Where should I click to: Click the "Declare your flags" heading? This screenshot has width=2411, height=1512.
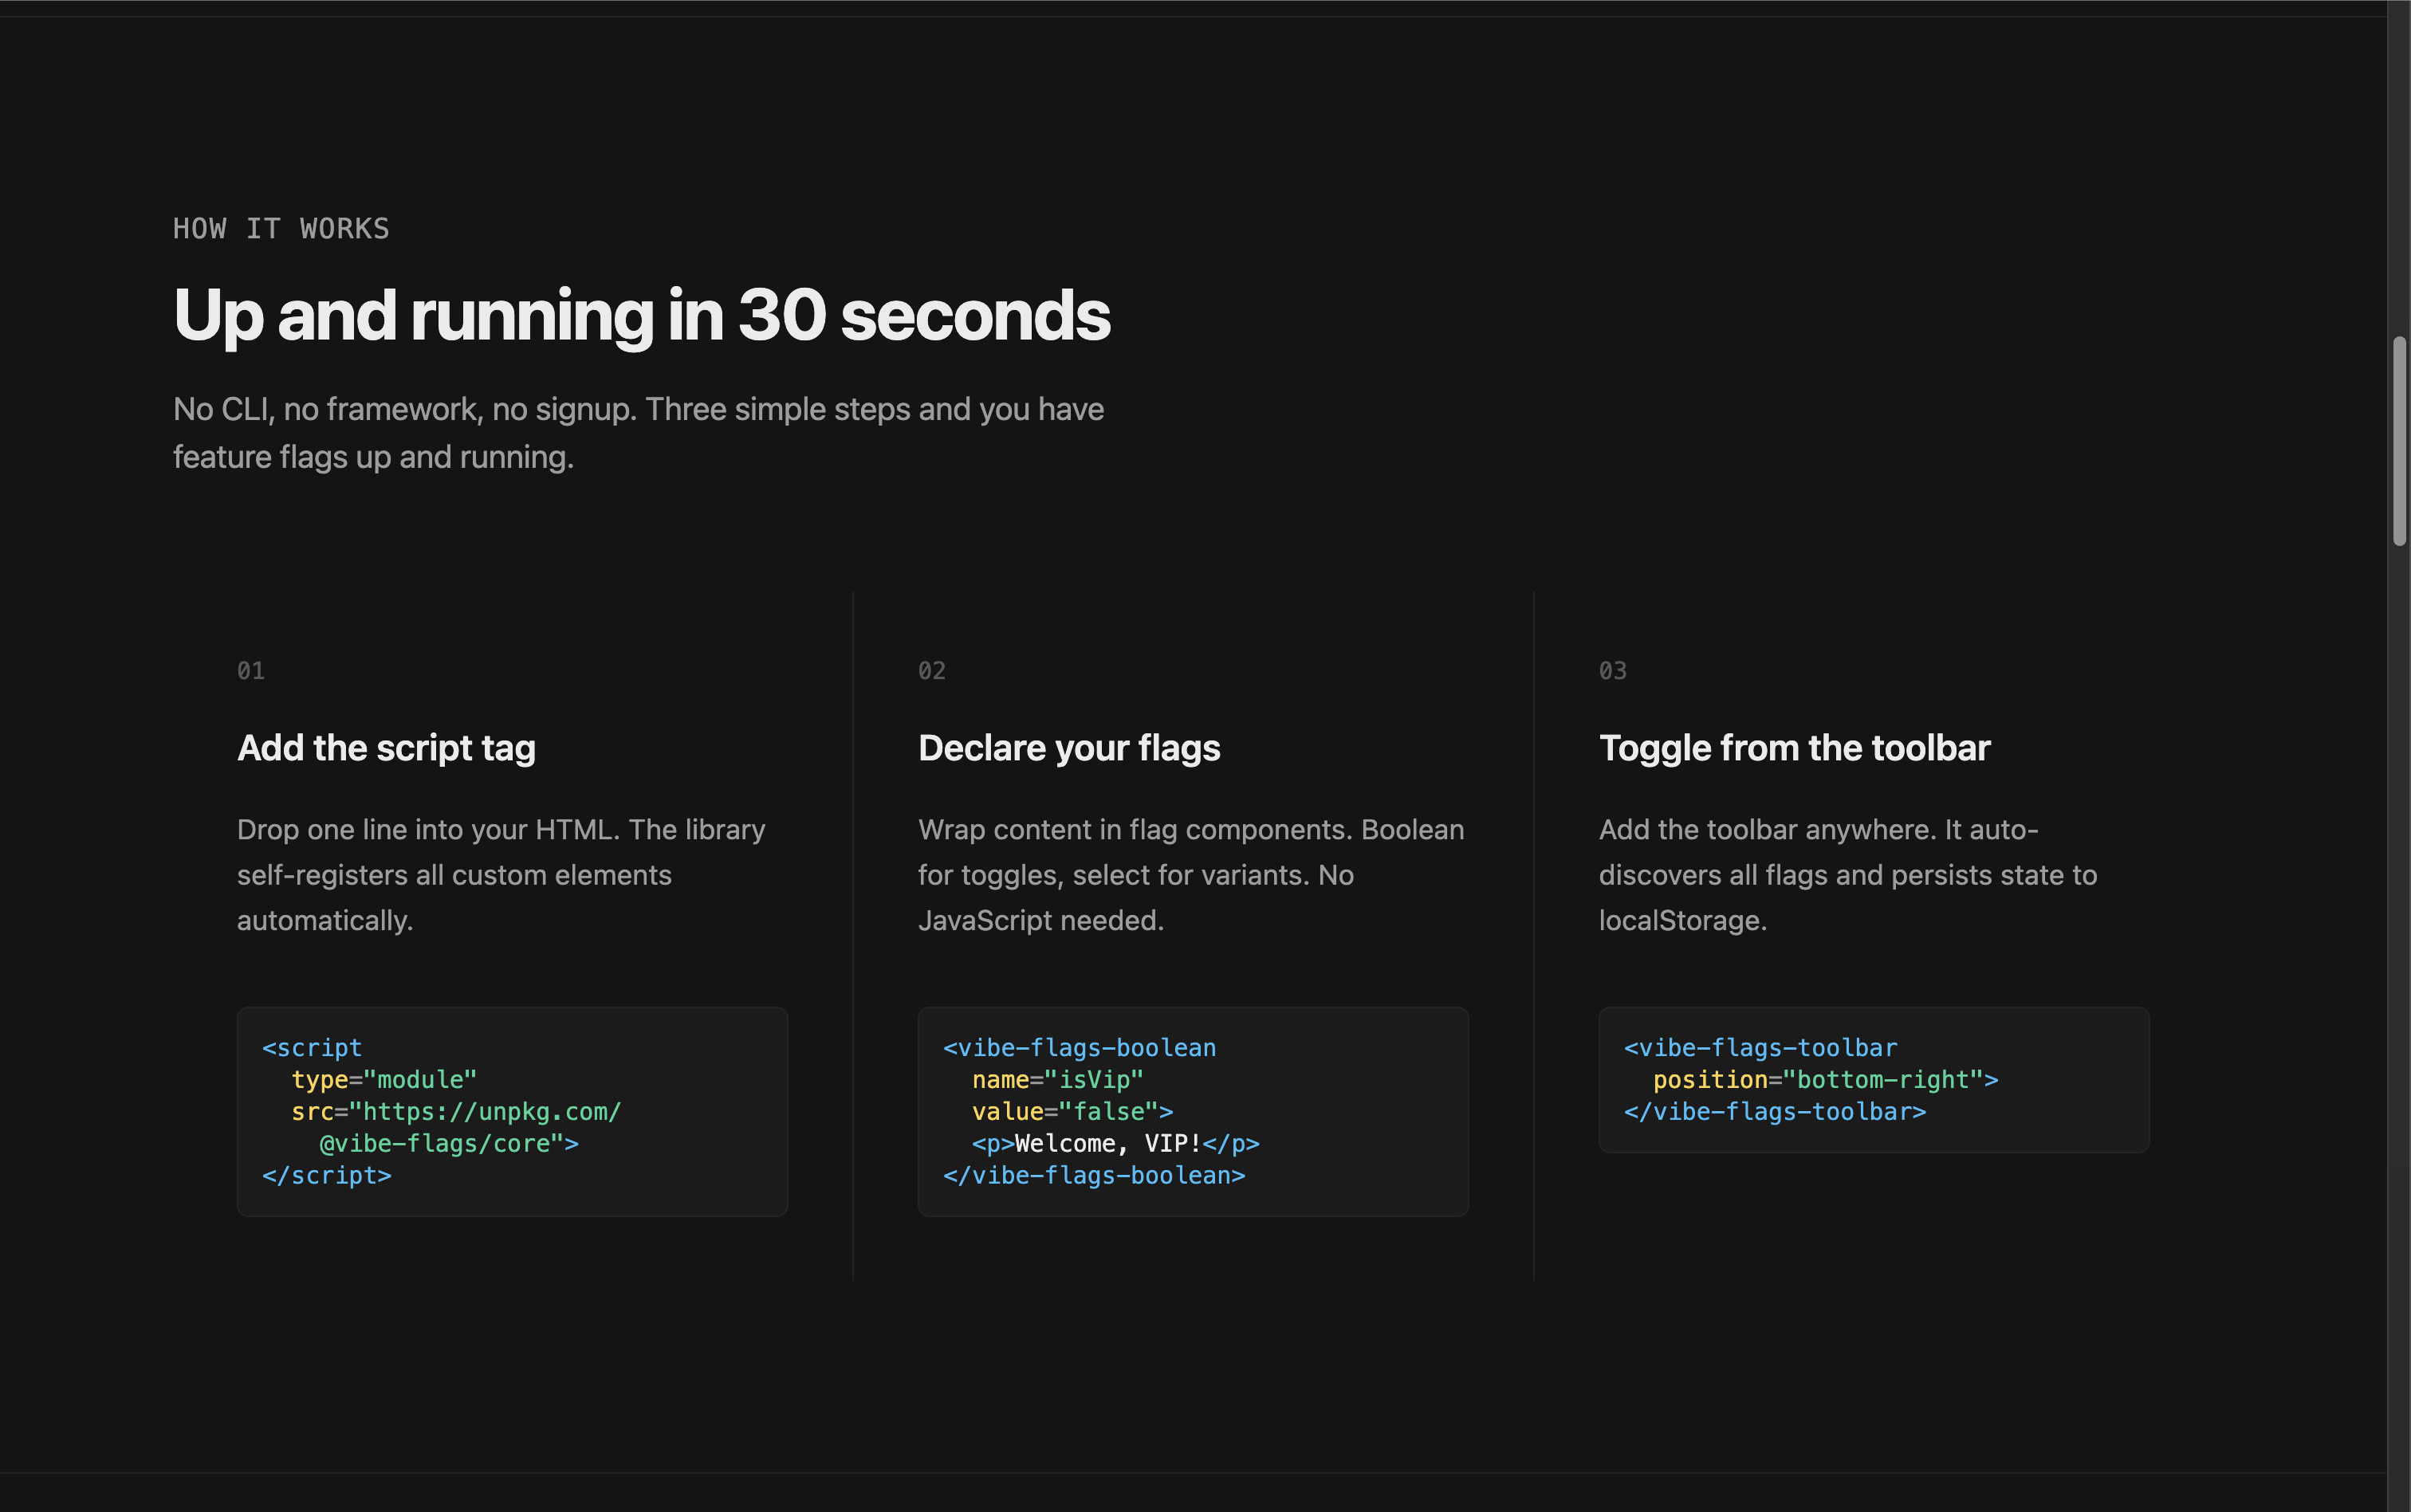coord(1068,747)
